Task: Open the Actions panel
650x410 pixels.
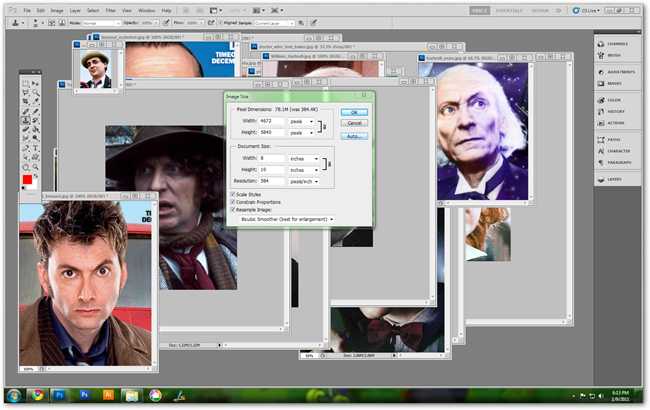Action: [614, 123]
